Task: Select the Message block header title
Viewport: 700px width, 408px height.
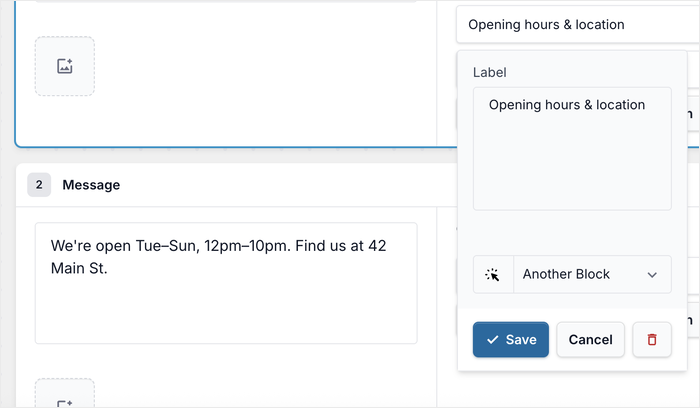Action: point(91,185)
